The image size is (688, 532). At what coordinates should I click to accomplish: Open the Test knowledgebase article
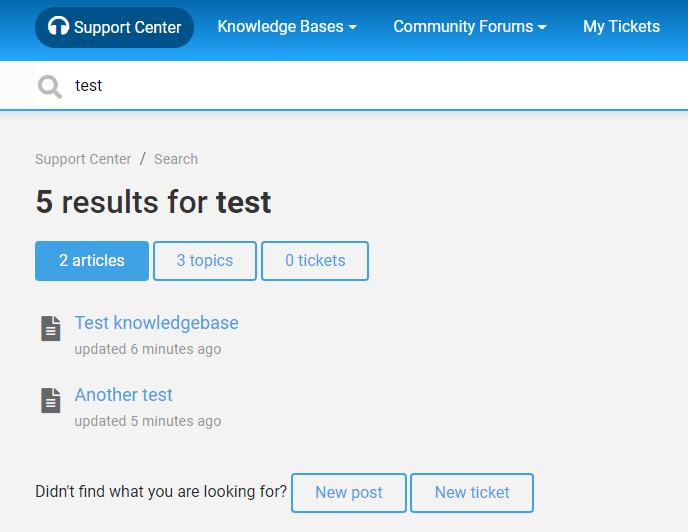coord(157,323)
